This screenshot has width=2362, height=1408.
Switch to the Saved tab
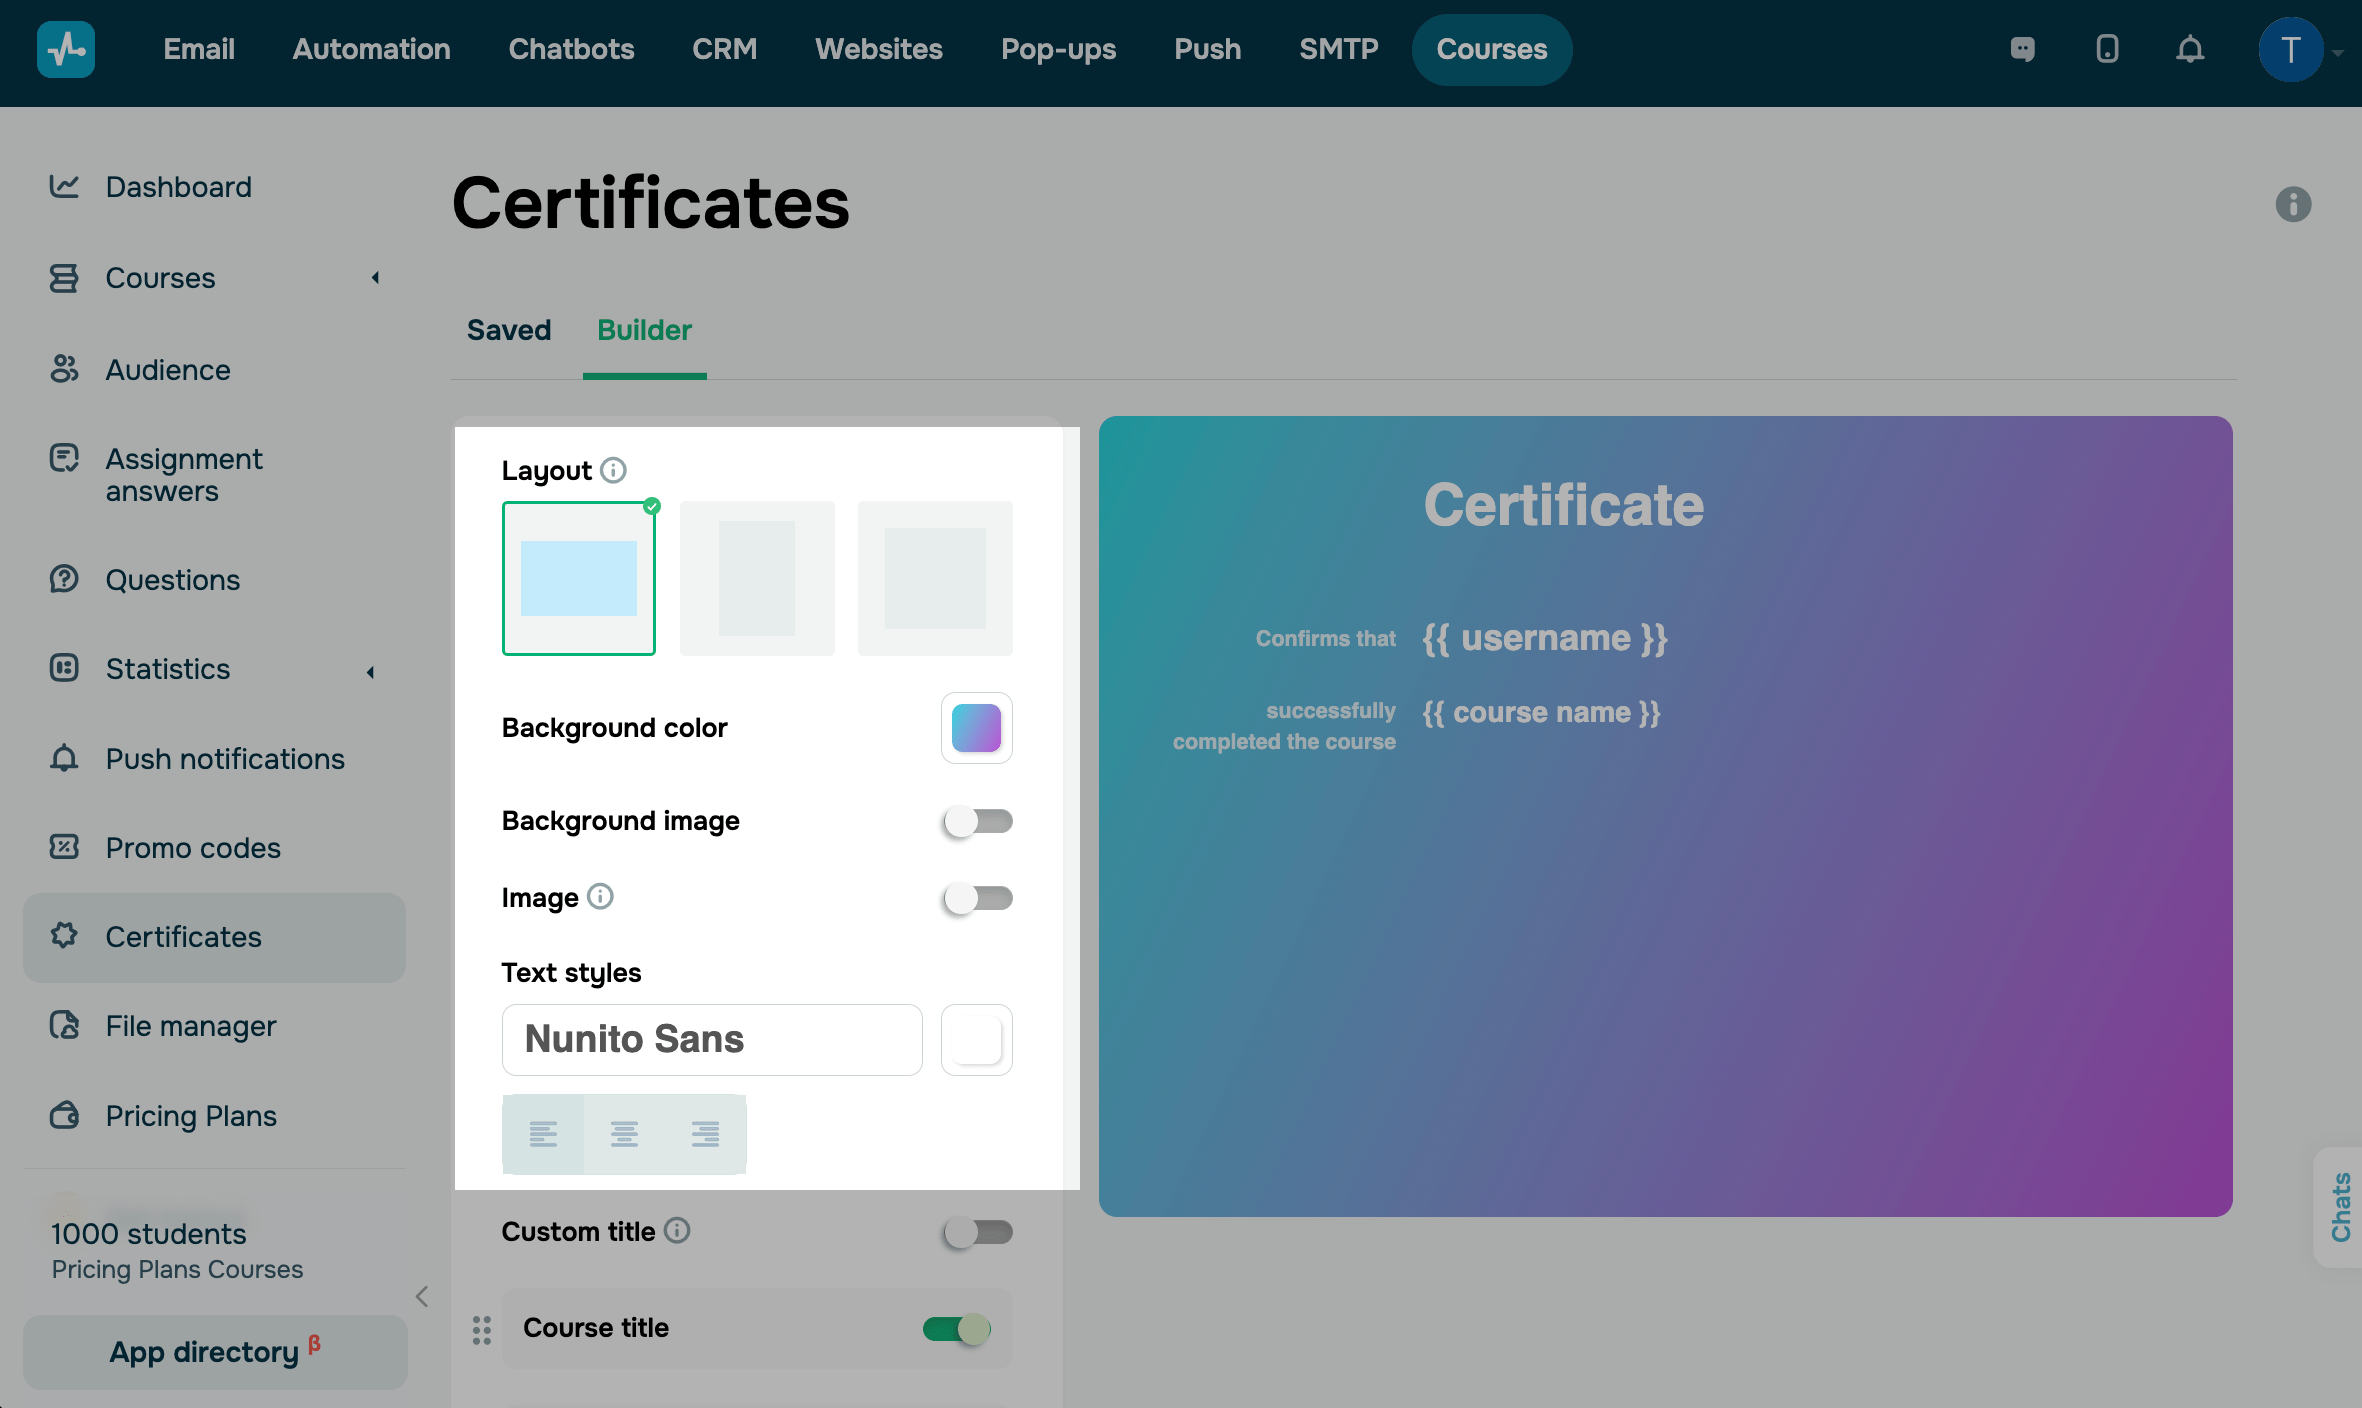click(x=508, y=330)
